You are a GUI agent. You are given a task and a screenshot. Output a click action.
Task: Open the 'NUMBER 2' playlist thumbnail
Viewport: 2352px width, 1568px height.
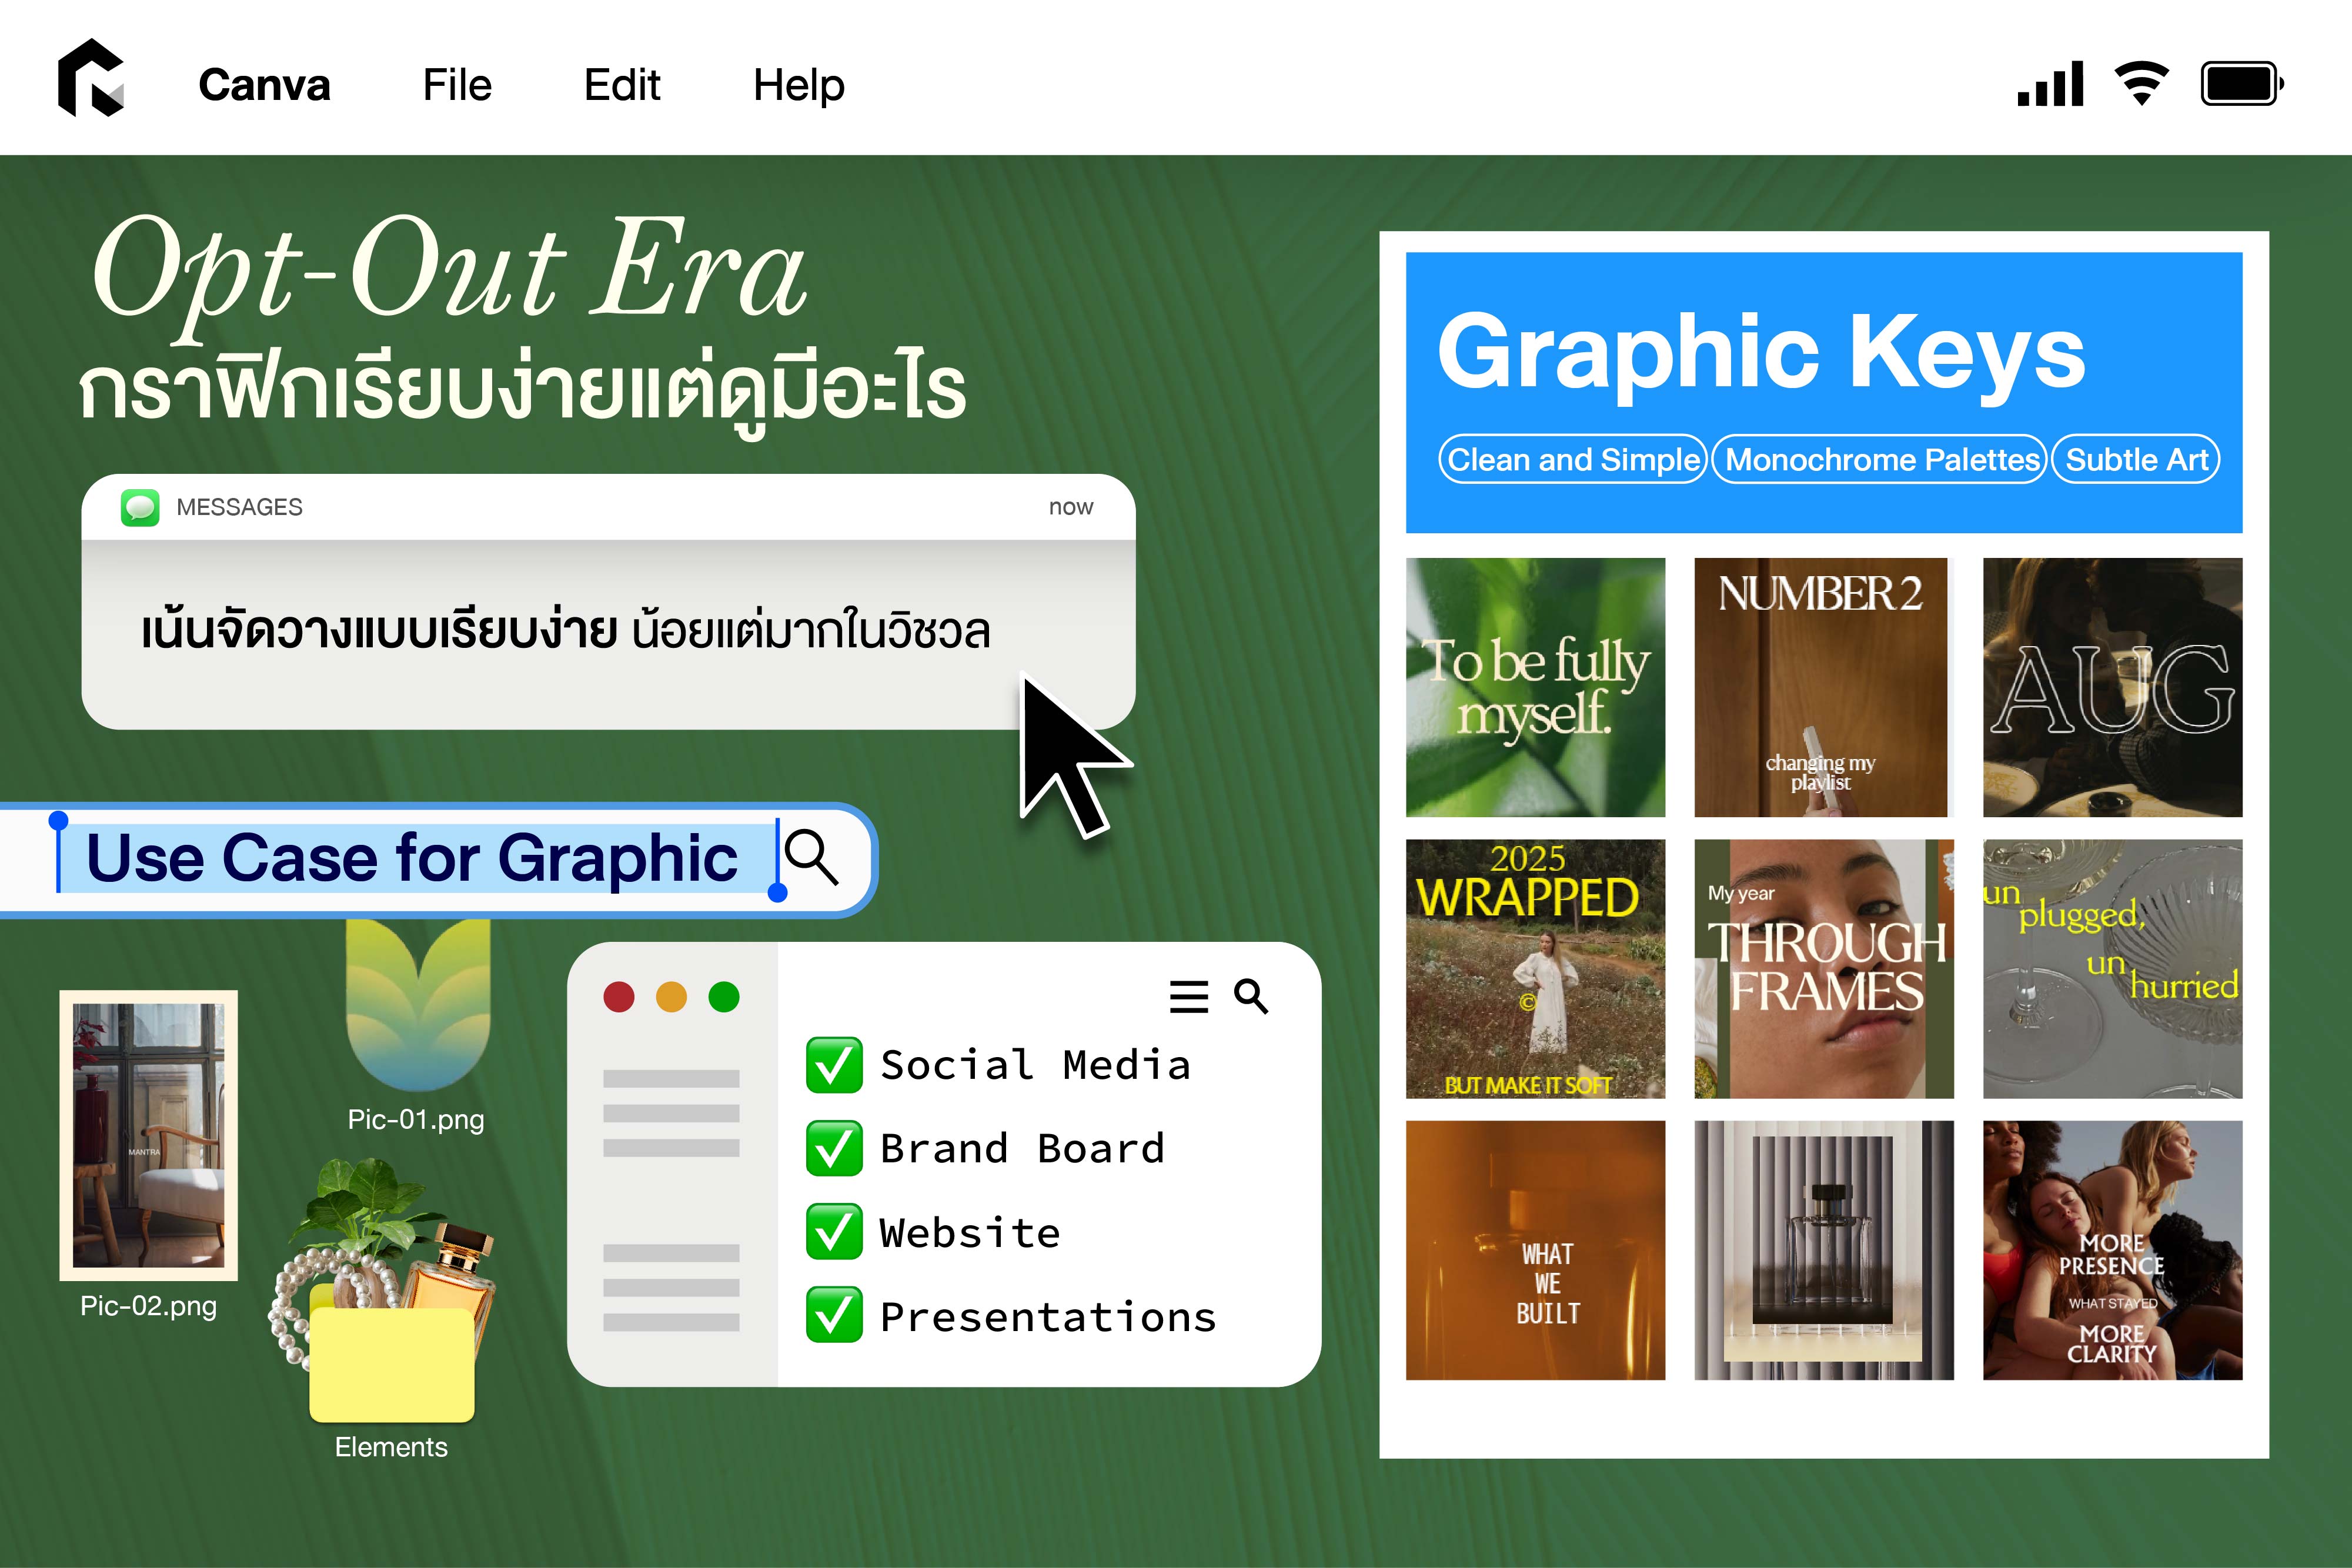[x=1822, y=688]
